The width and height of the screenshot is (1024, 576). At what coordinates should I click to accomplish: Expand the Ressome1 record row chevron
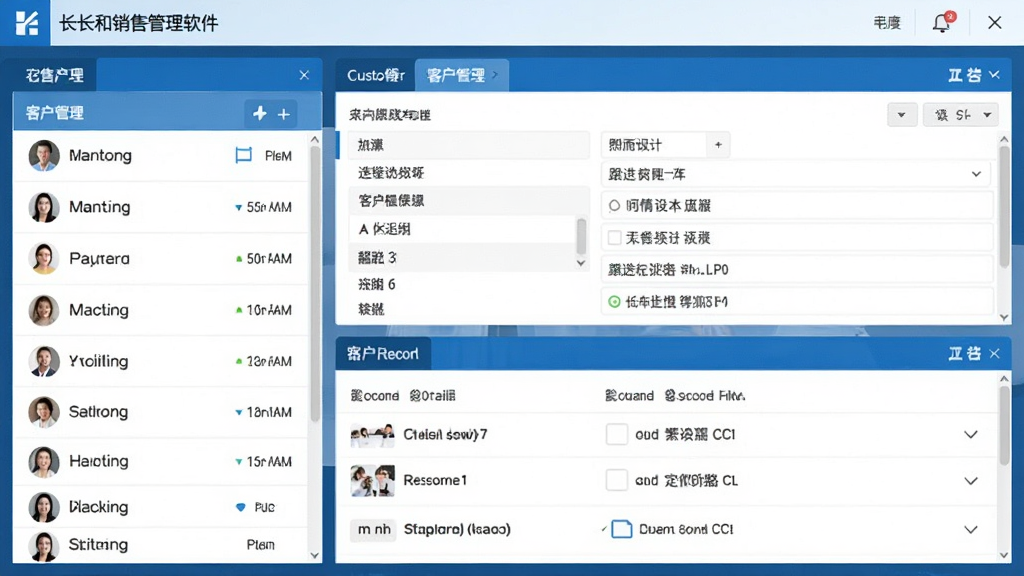pyautogui.click(x=971, y=481)
